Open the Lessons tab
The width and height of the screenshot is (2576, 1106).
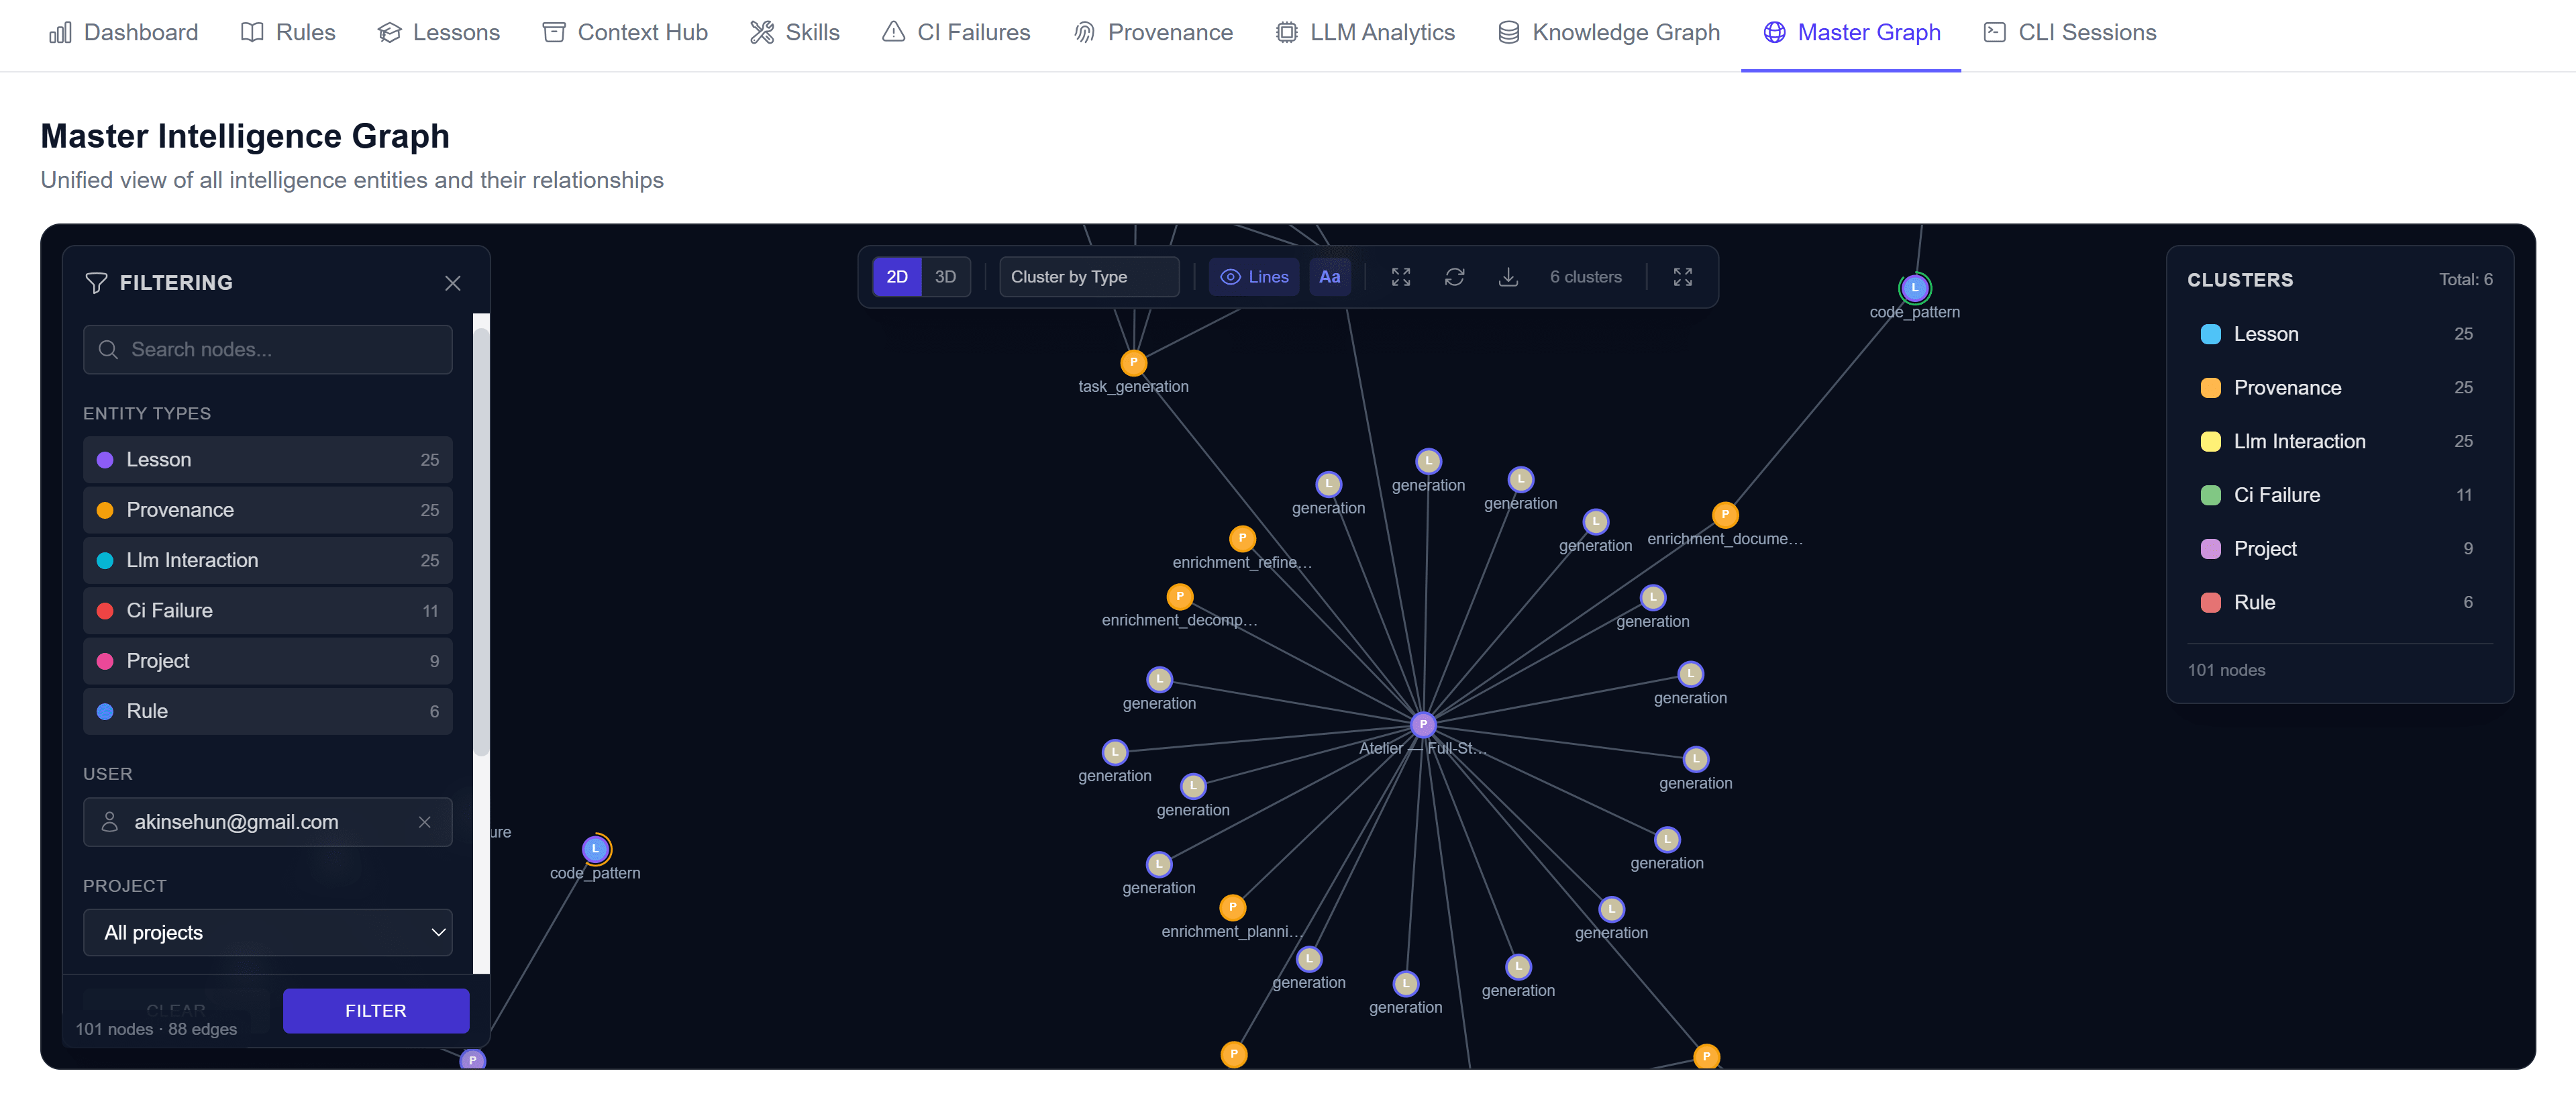438,32
